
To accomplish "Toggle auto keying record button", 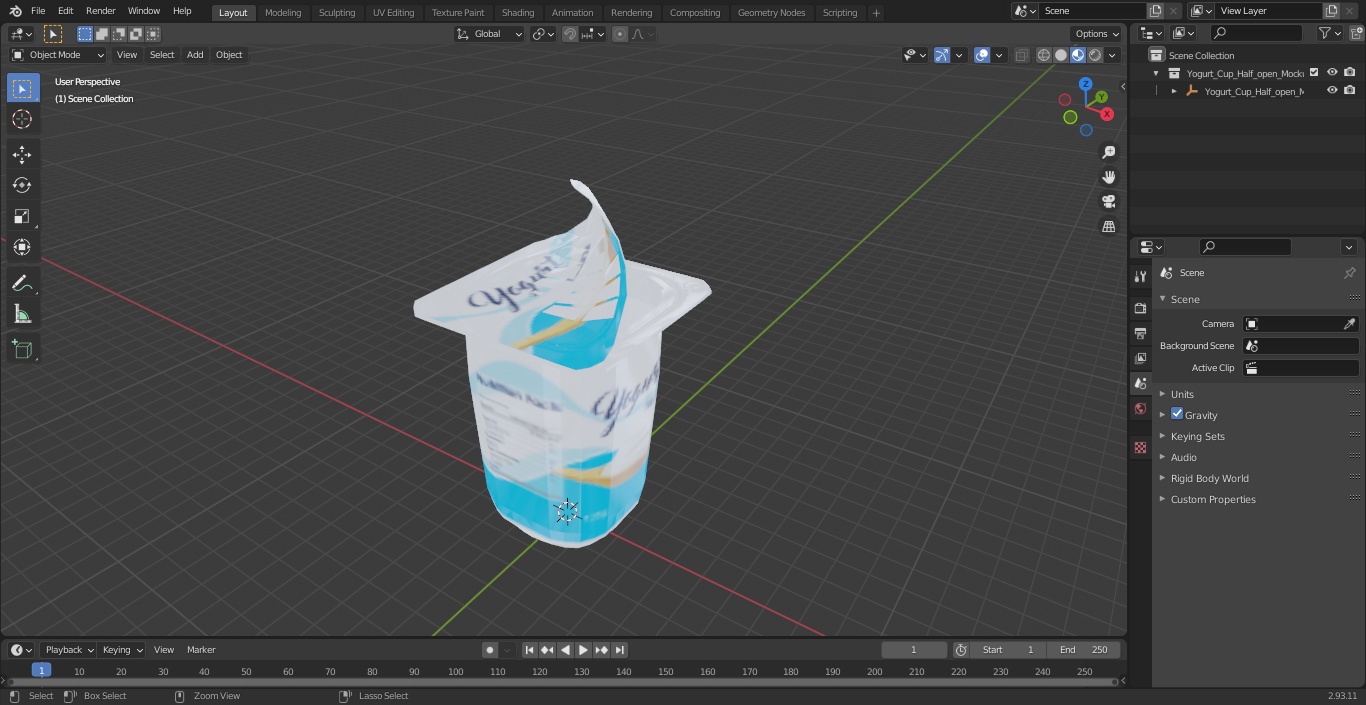I will click(x=490, y=650).
